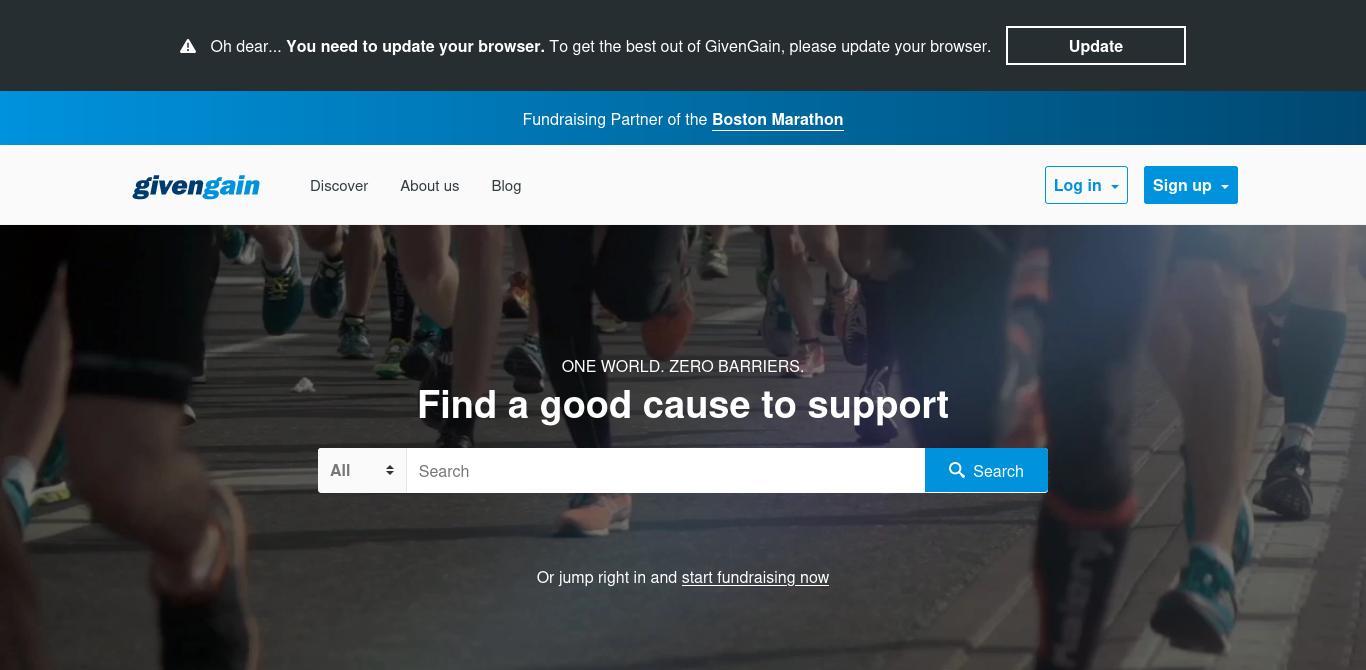Open the Discover menu item
Viewport: 1366px width, 670px height.
click(x=339, y=186)
